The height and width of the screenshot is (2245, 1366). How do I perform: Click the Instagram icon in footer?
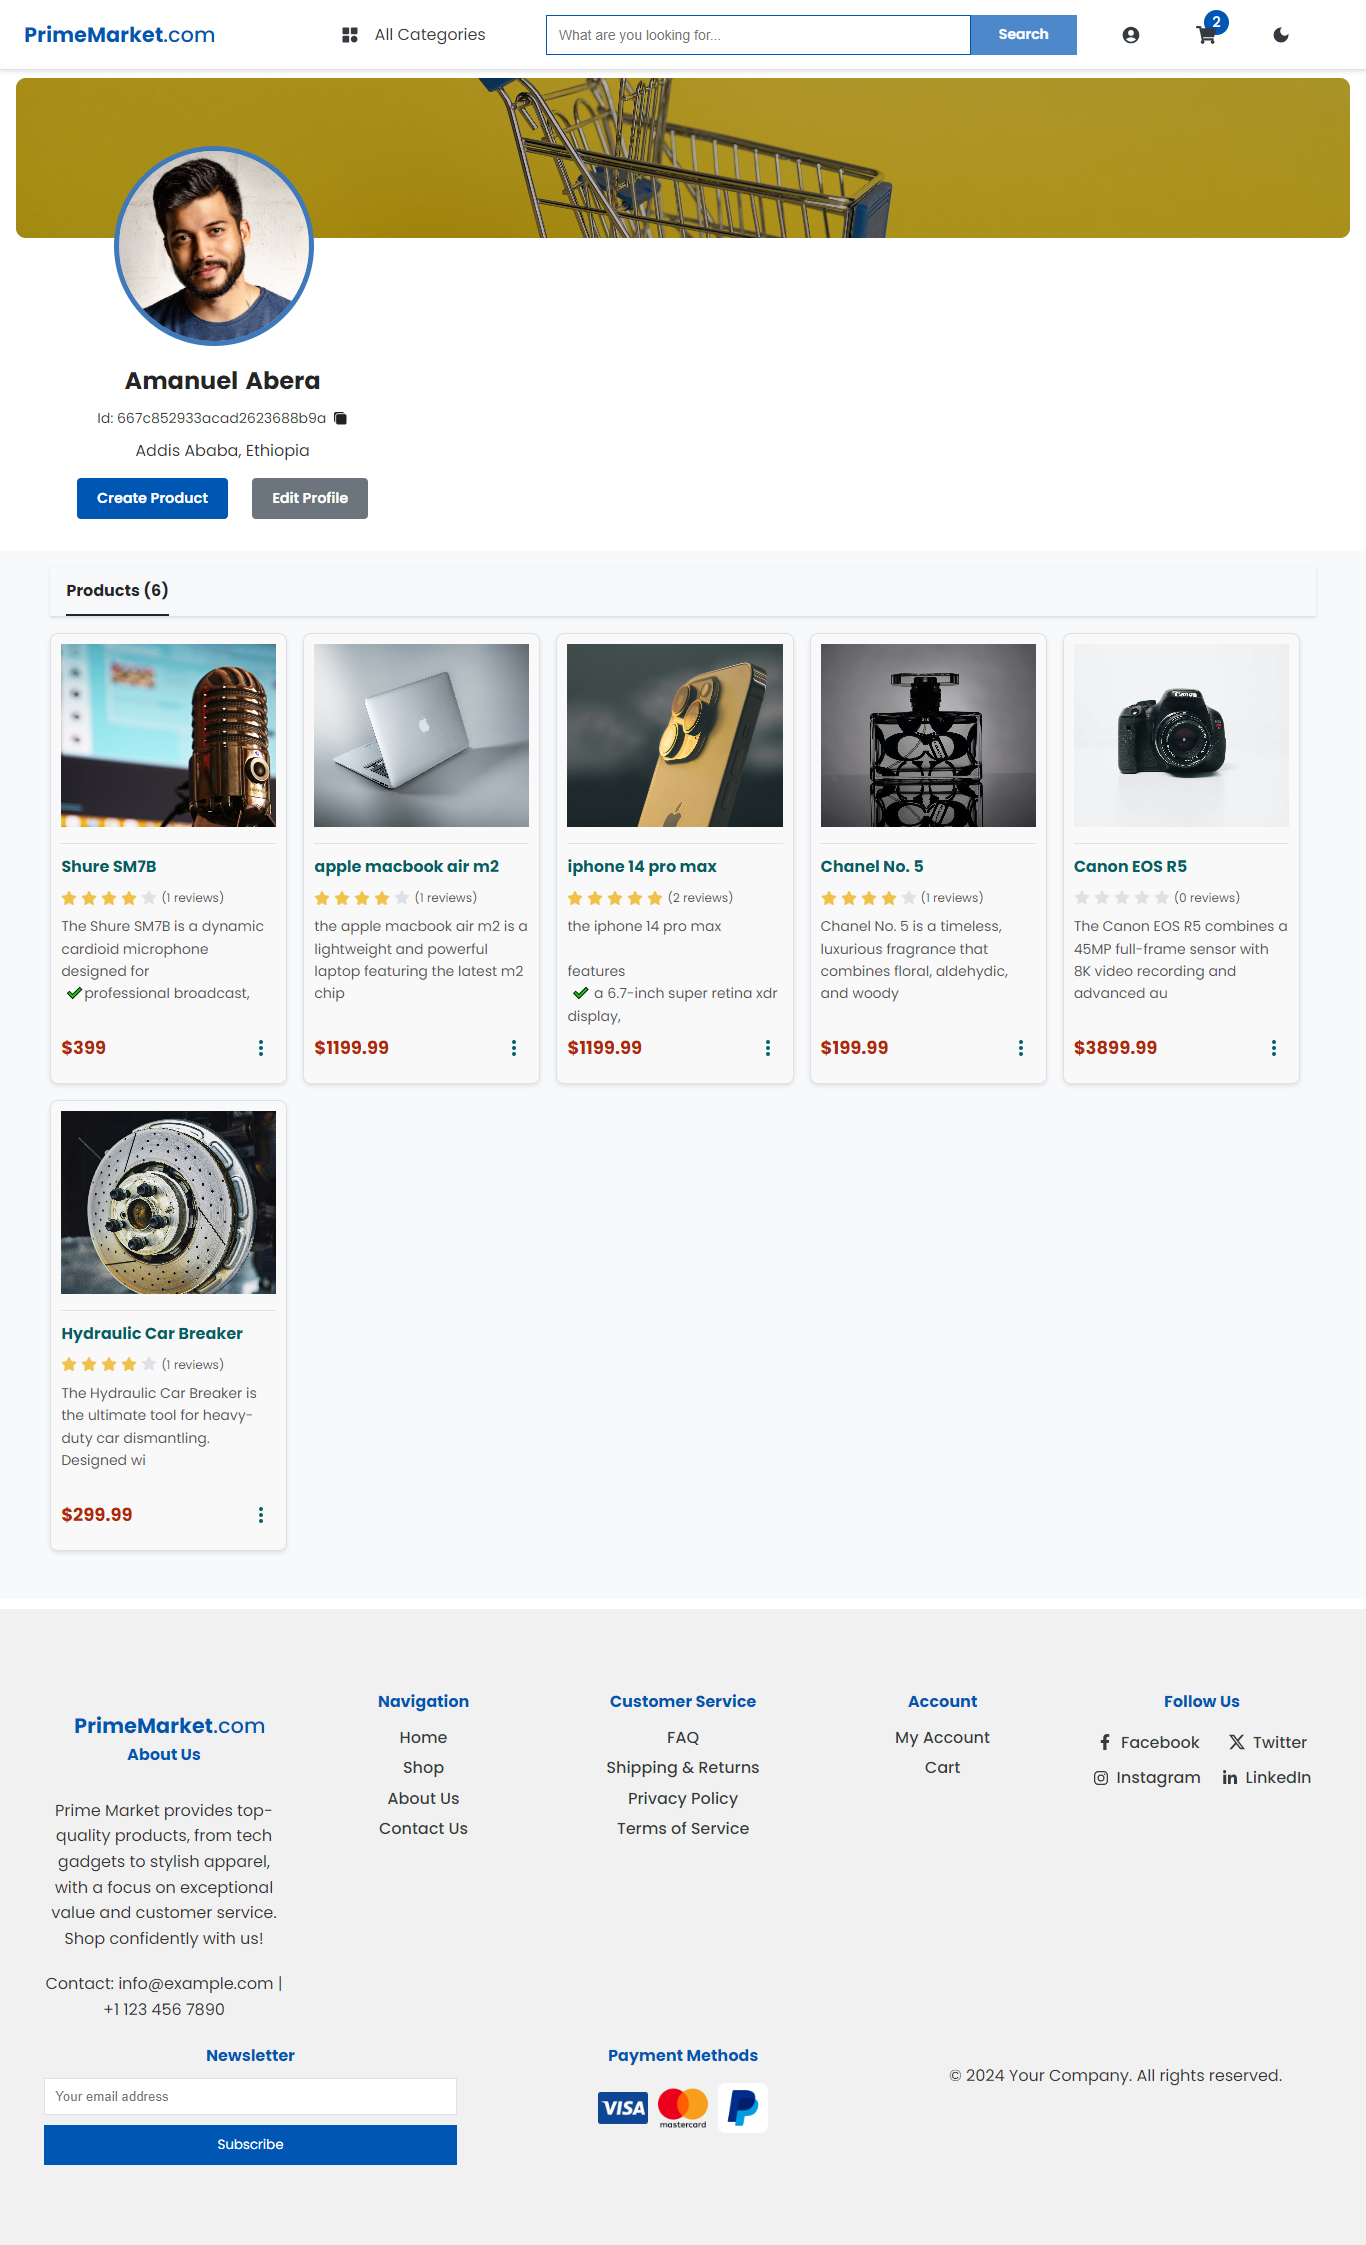1101,1778
